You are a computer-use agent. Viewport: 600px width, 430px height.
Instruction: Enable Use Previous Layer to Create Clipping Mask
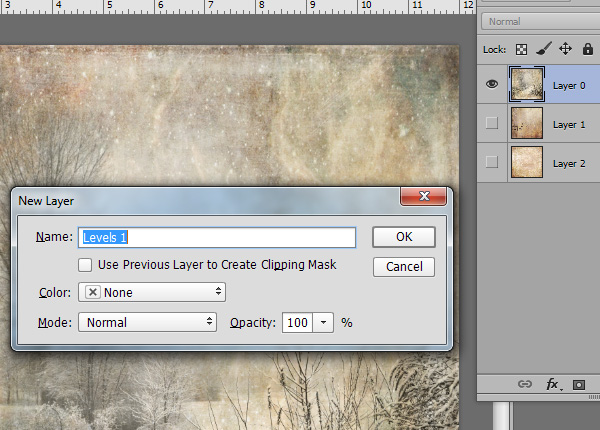(86, 265)
